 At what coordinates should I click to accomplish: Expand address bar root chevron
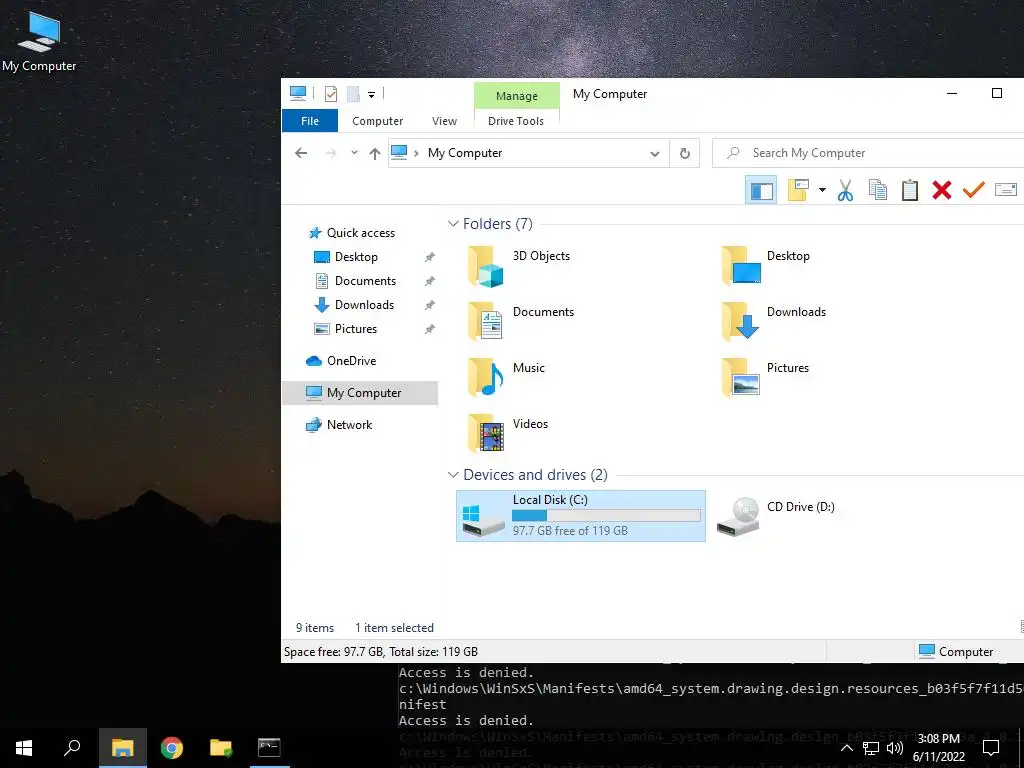pyautogui.click(x=416, y=153)
